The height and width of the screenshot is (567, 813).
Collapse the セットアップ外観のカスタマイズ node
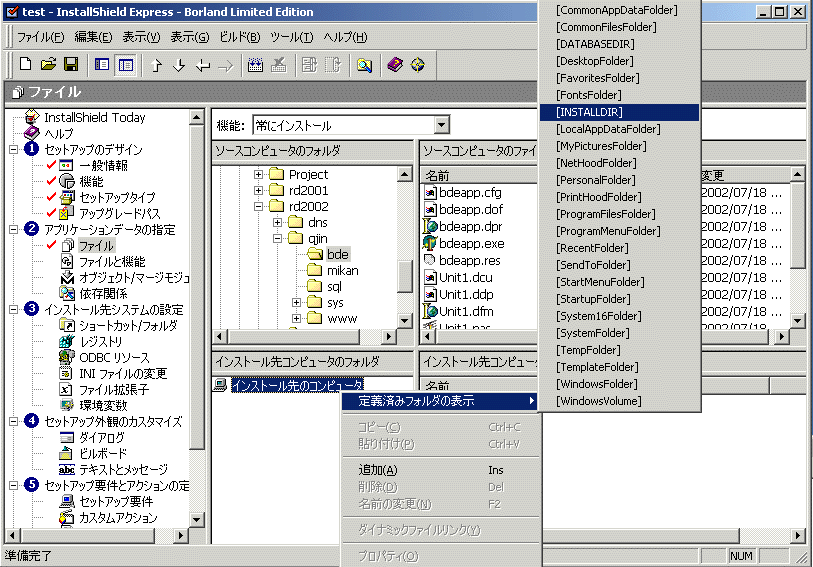click(x=13, y=421)
